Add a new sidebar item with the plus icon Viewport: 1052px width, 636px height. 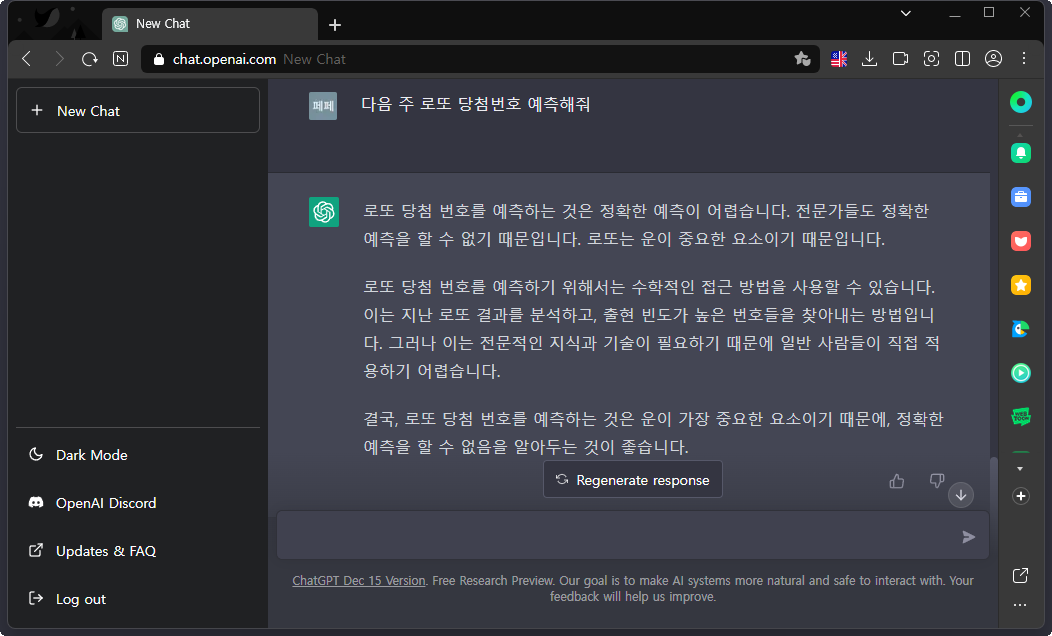click(x=1020, y=496)
